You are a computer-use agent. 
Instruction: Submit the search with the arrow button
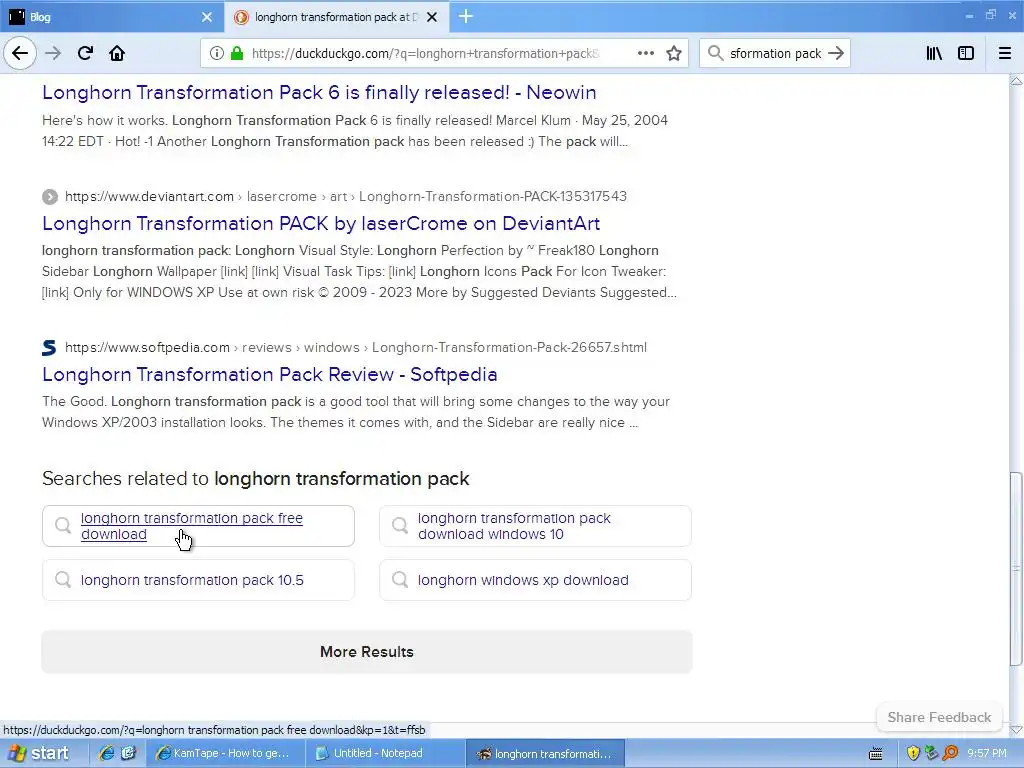tap(835, 53)
